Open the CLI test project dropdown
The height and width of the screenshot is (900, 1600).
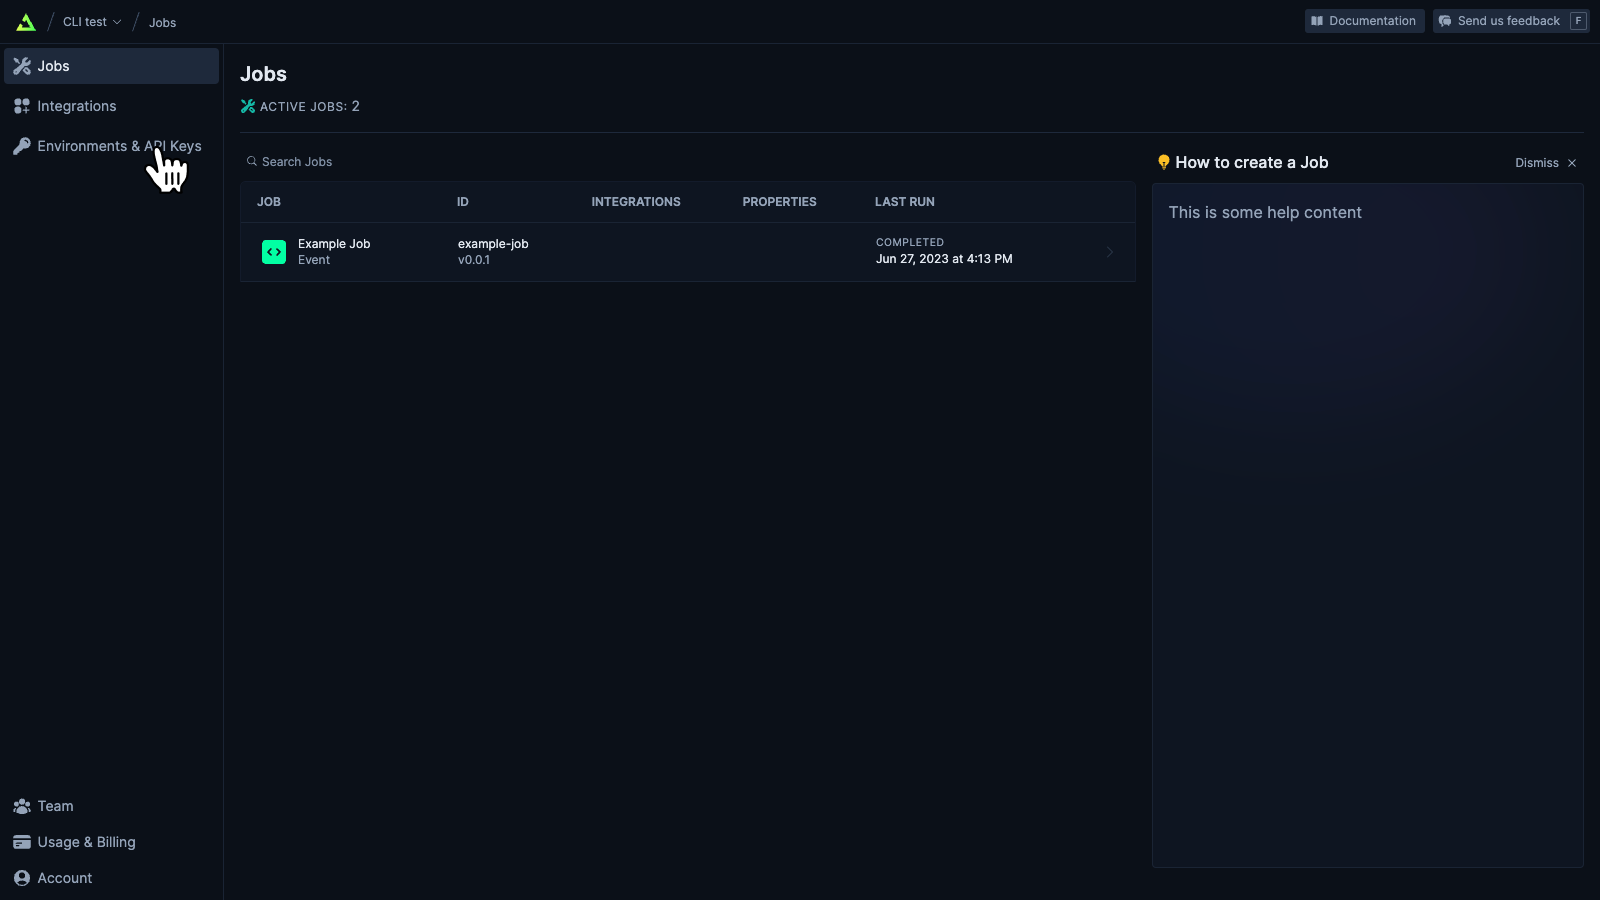point(92,22)
